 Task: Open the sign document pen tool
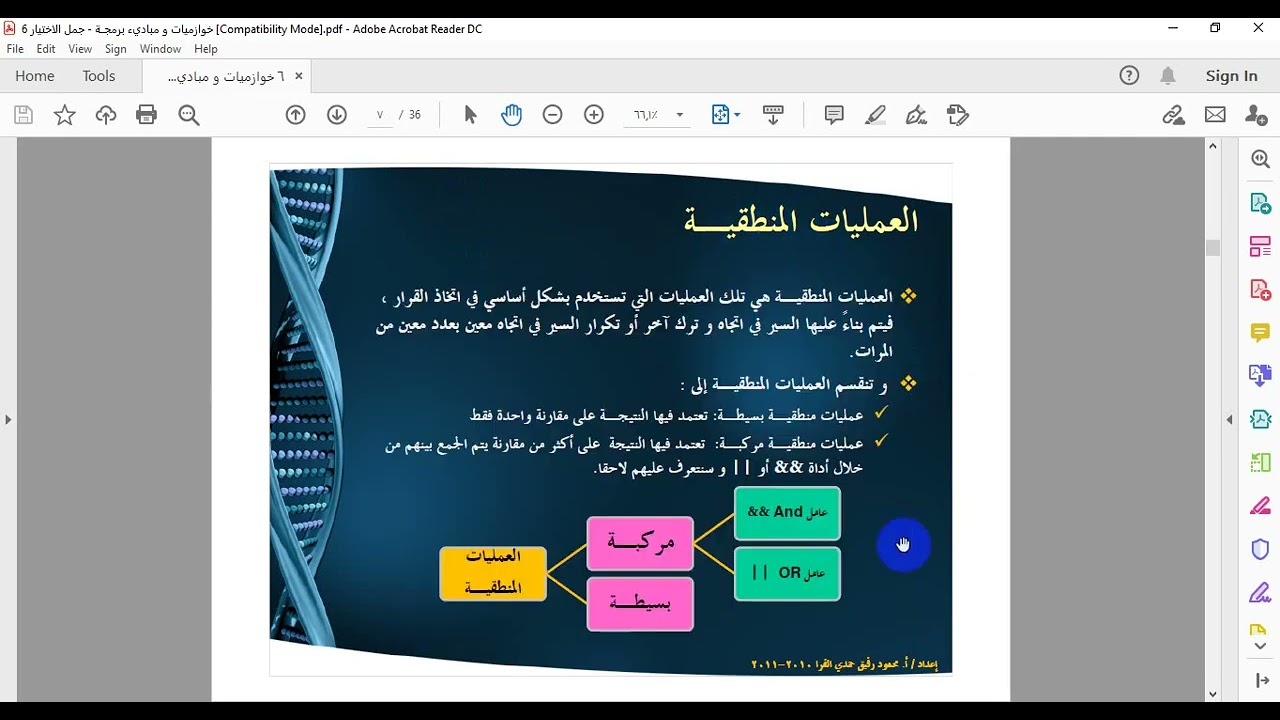[916, 115]
